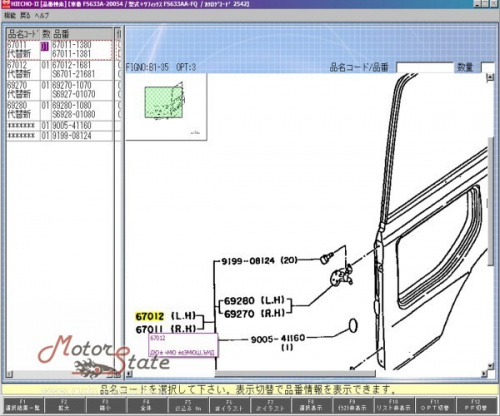Click the F9 function key button

click(353, 405)
